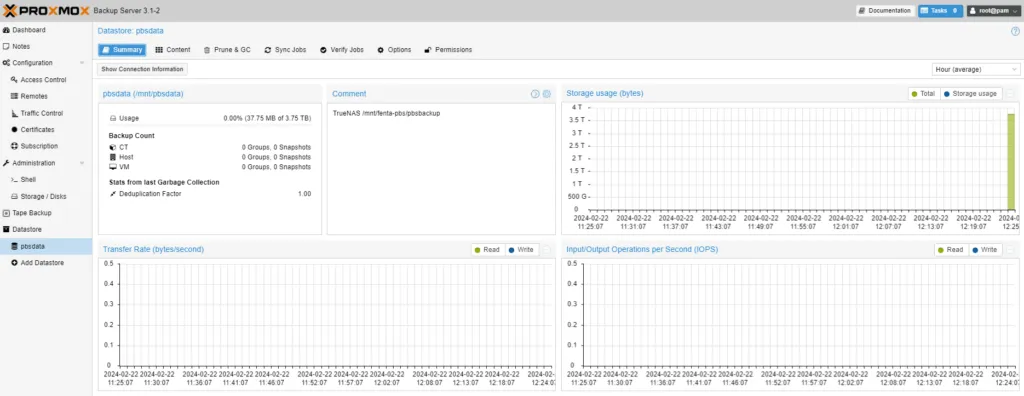Toggle Write series in Transfer Rate legend
This screenshot has width=1024, height=396.
[x=522, y=250]
